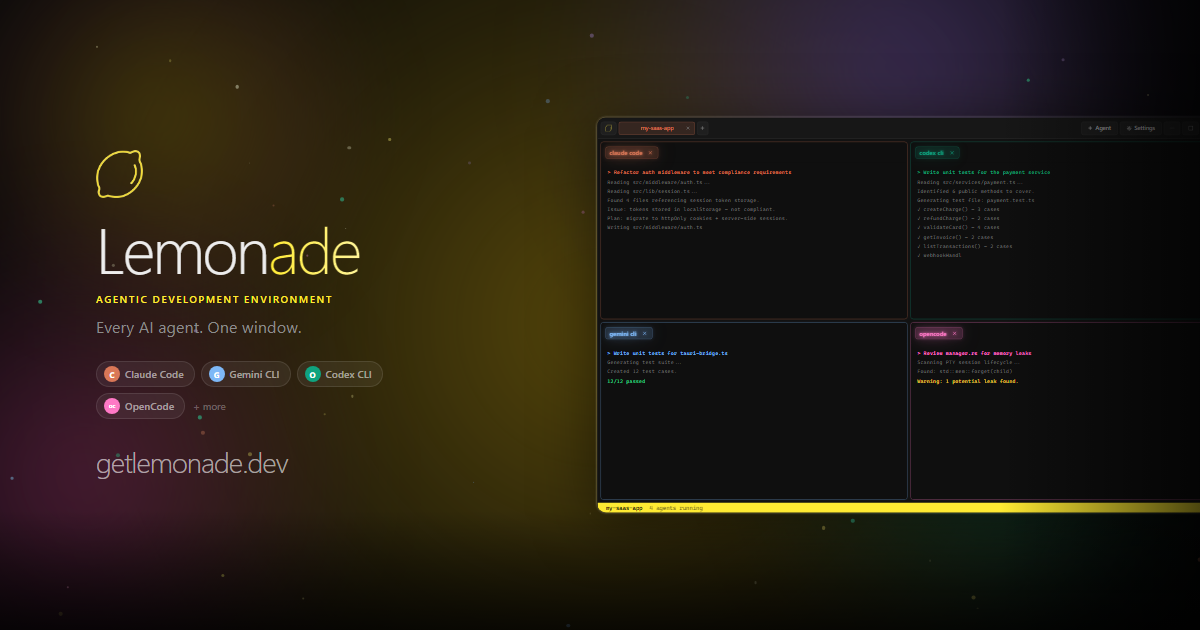Click 'Writing src/middleware/auth.ts' line
The height and width of the screenshot is (630, 1200).
[655, 227]
